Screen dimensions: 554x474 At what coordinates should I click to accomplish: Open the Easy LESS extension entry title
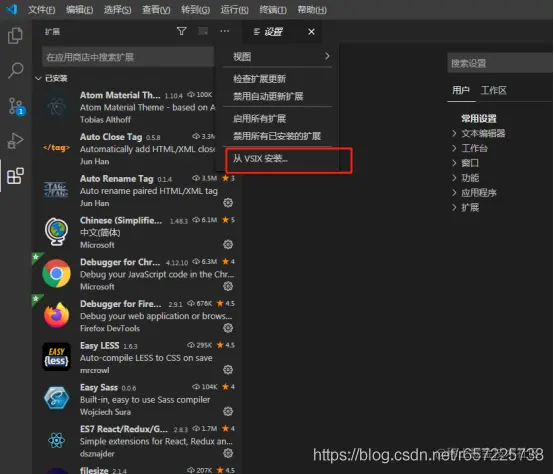tap(100, 345)
